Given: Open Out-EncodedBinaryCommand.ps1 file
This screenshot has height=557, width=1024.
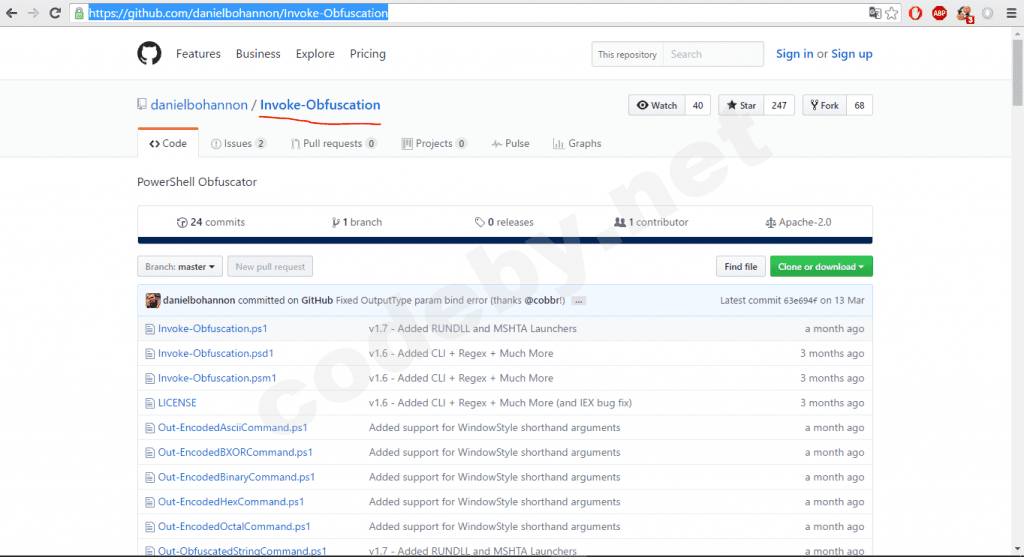Looking at the screenshot, I should click(x=236, y=477).
